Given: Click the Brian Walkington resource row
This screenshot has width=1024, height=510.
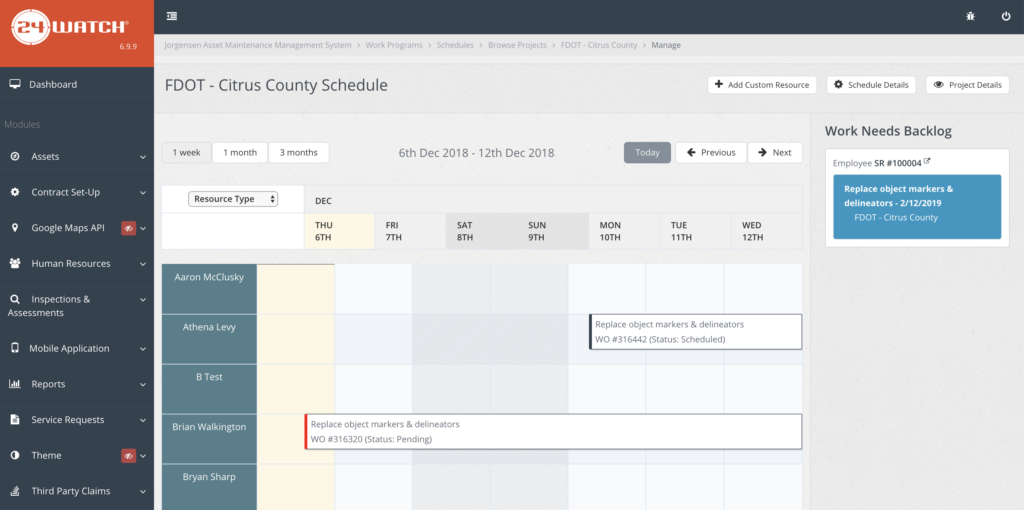Looking at the screenshot, I should [x=209, y=439].
